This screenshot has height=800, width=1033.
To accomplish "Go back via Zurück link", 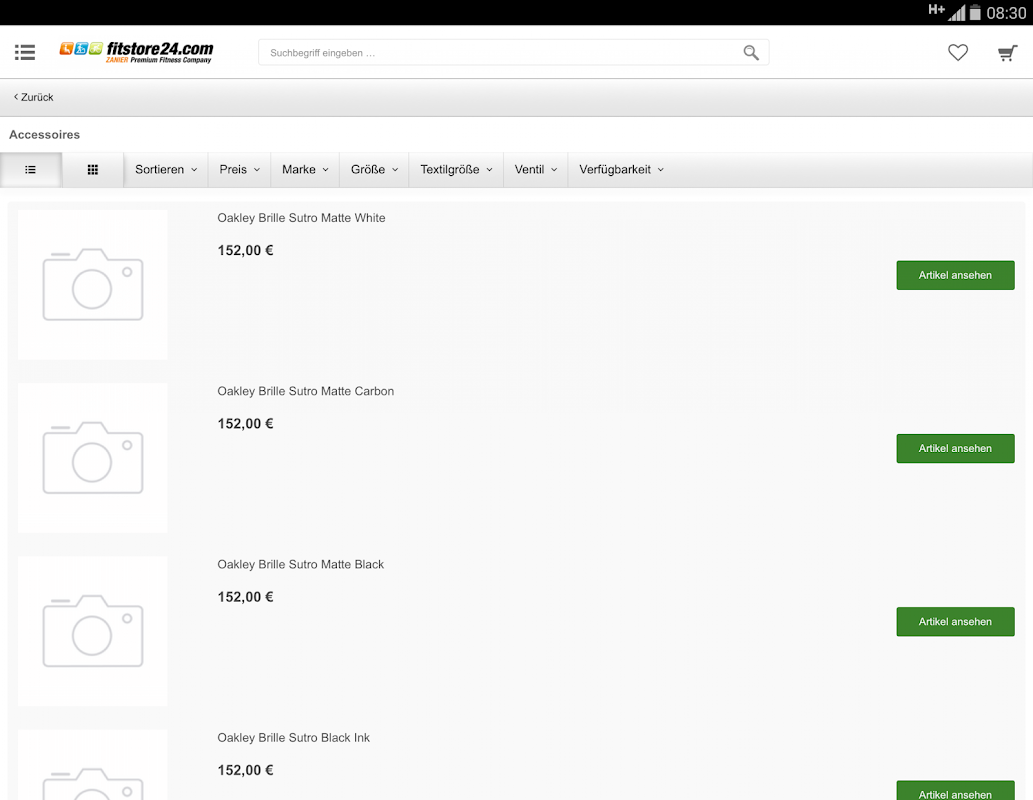I will [x=34, y=98].
